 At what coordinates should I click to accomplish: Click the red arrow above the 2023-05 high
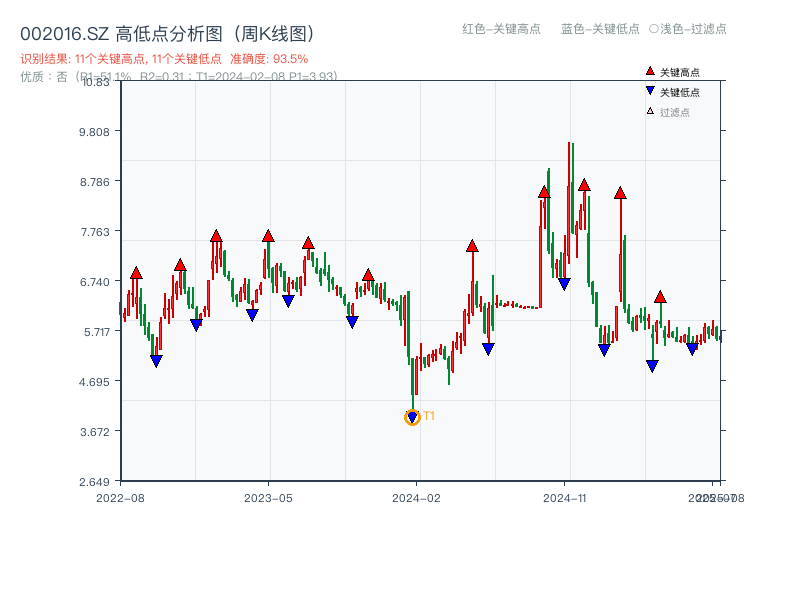point(266,238)
